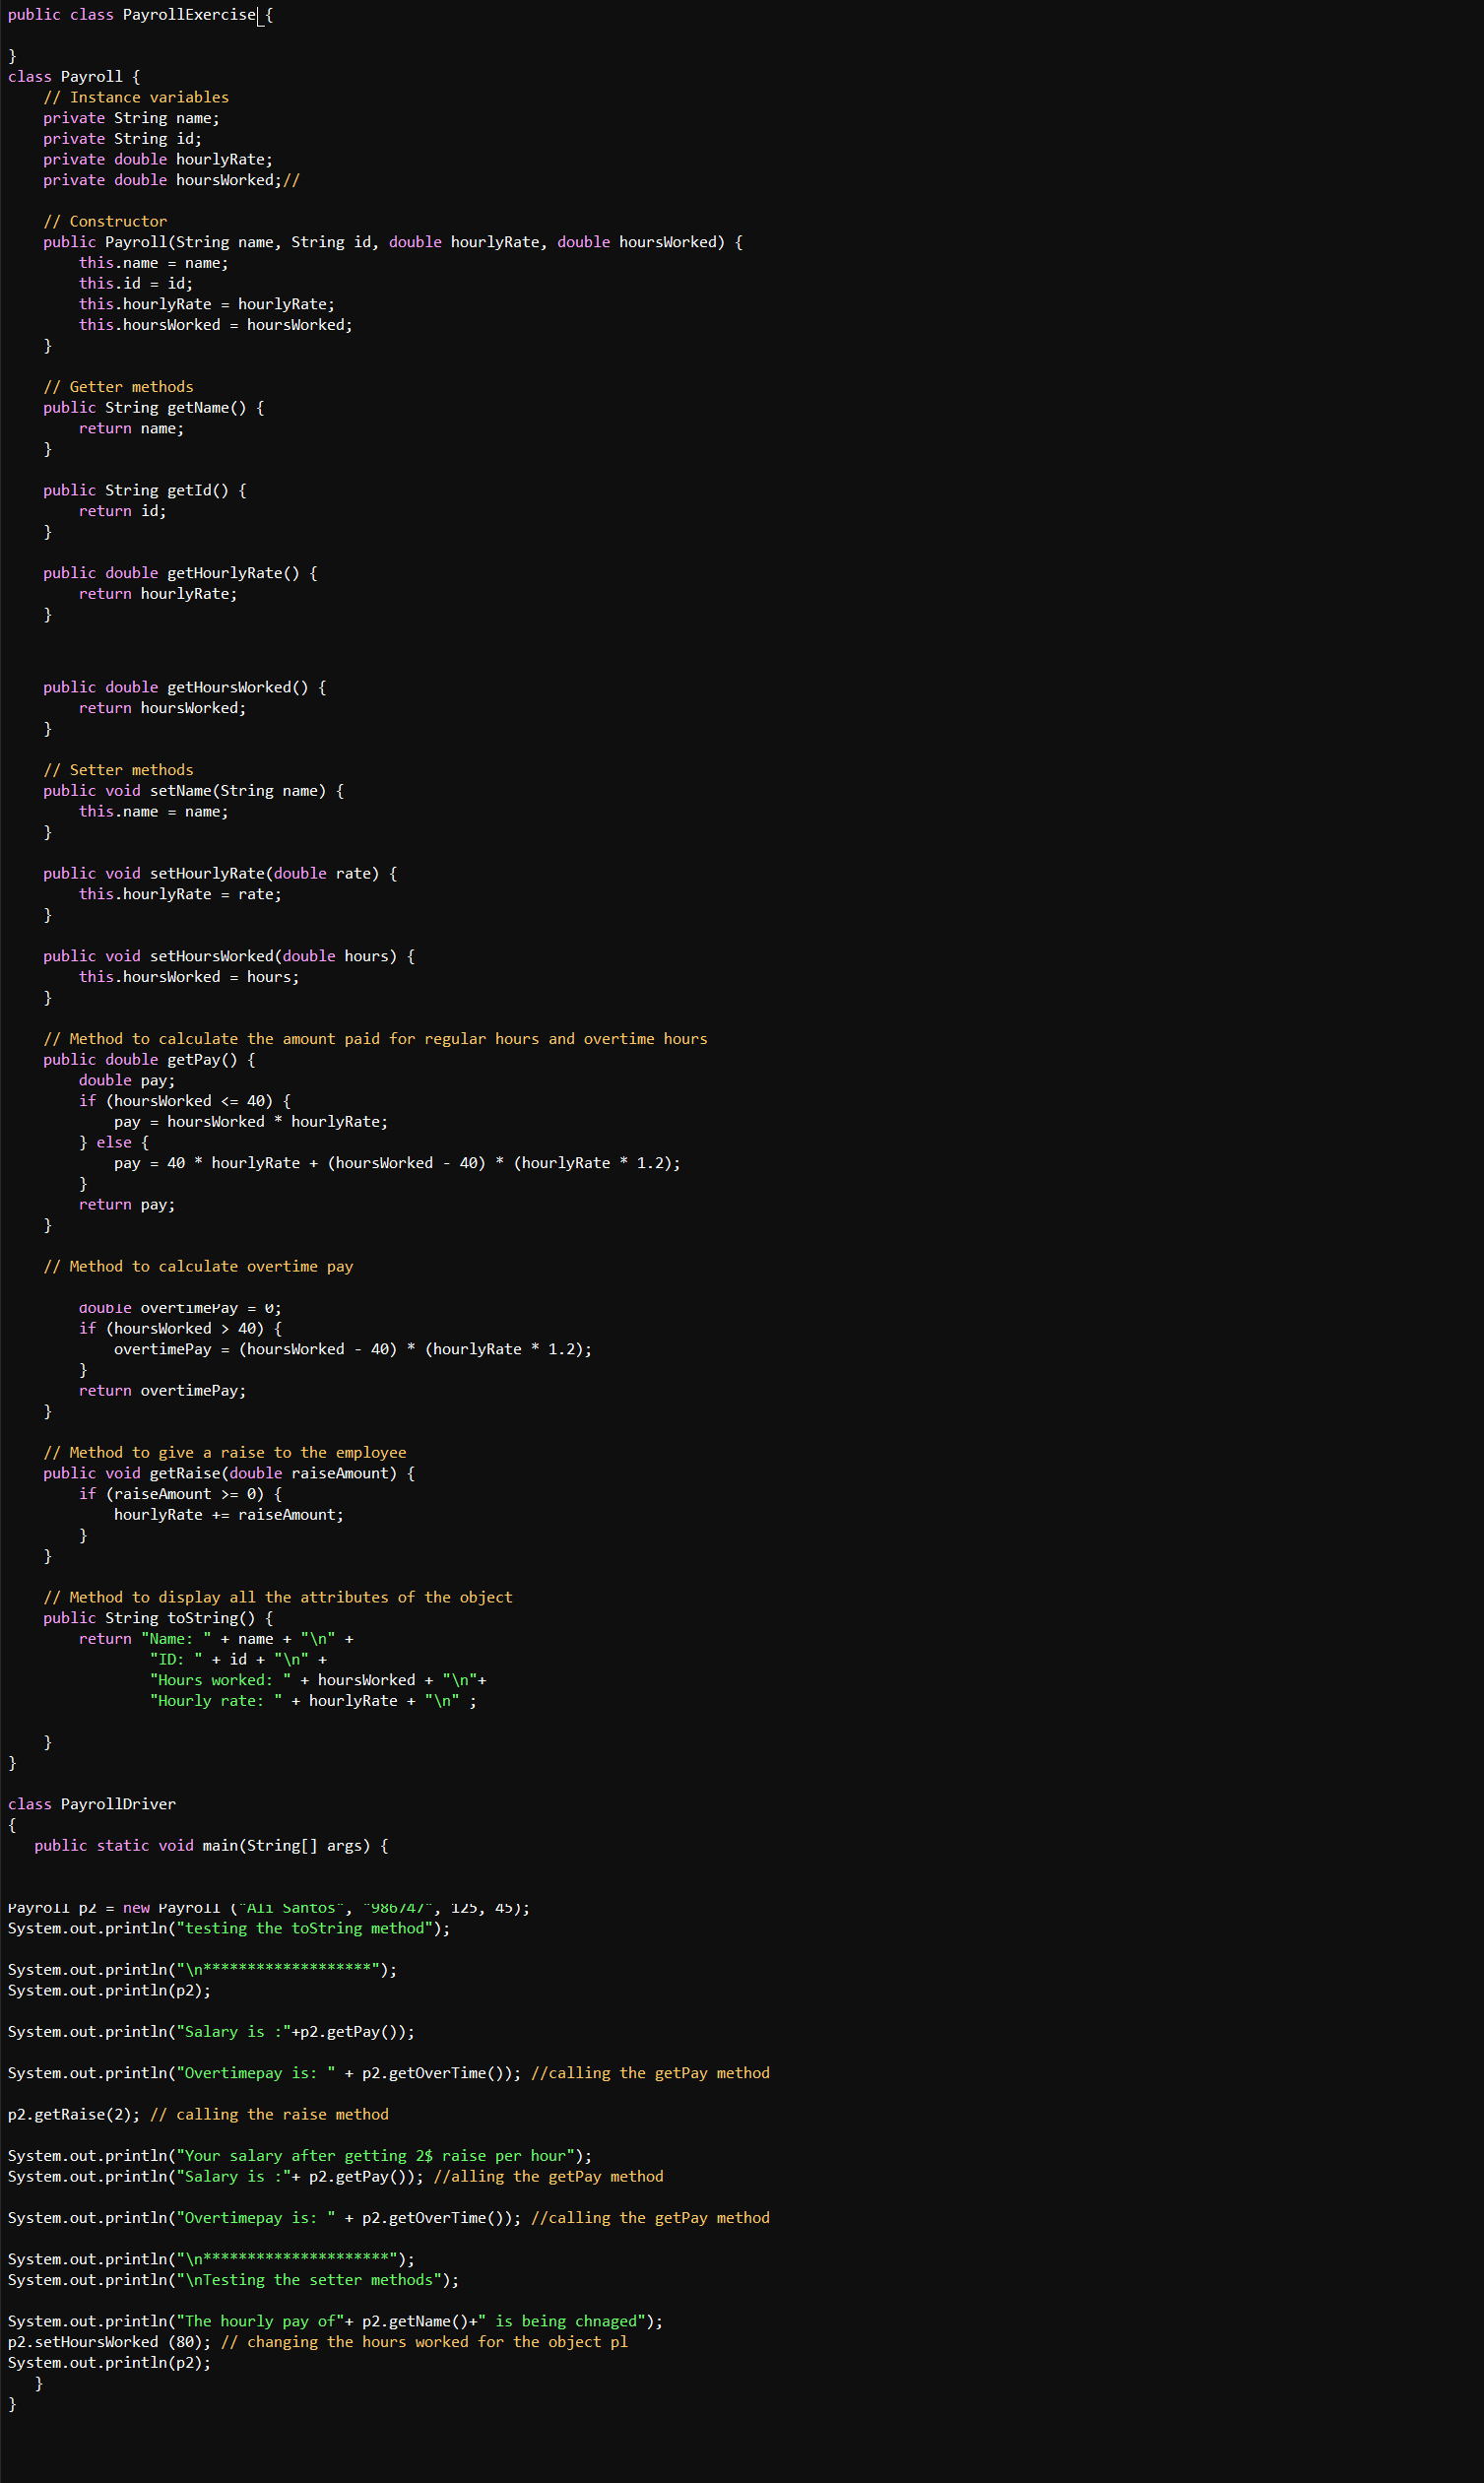The width and height of the screenshot is (1484, 2483).
Task: Click the 'return "Name: " + name' line
Action: 216,1640
